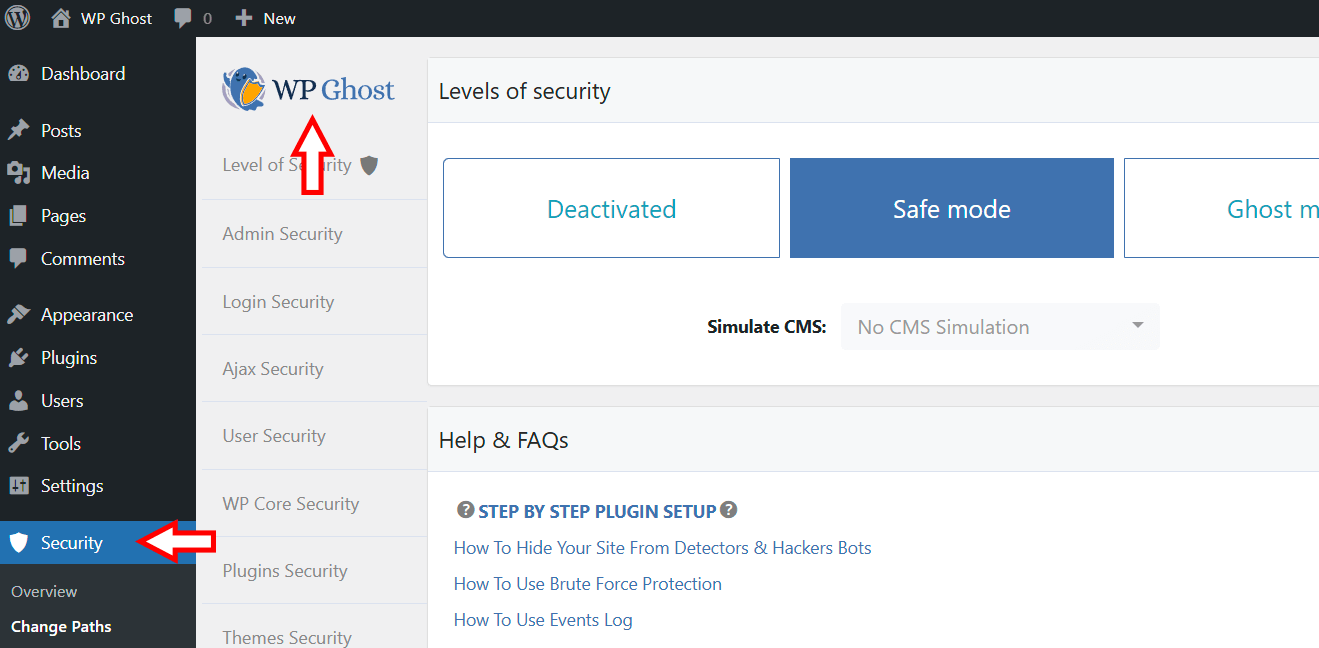Open the comments bubble icon in admin bar
Screen dimensions: 1319x648
(182, 18)
